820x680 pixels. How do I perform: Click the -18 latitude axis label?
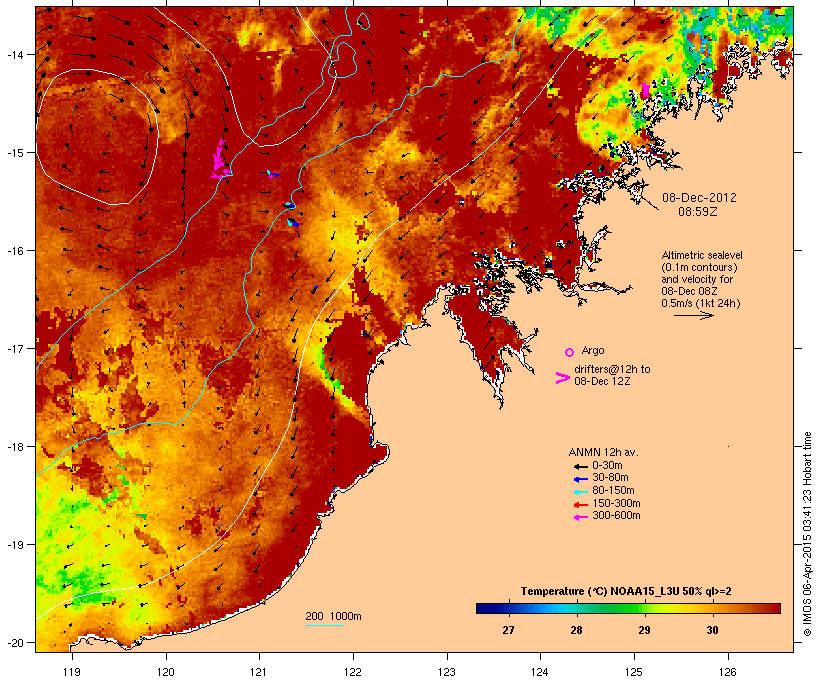(x=14, y=447)
